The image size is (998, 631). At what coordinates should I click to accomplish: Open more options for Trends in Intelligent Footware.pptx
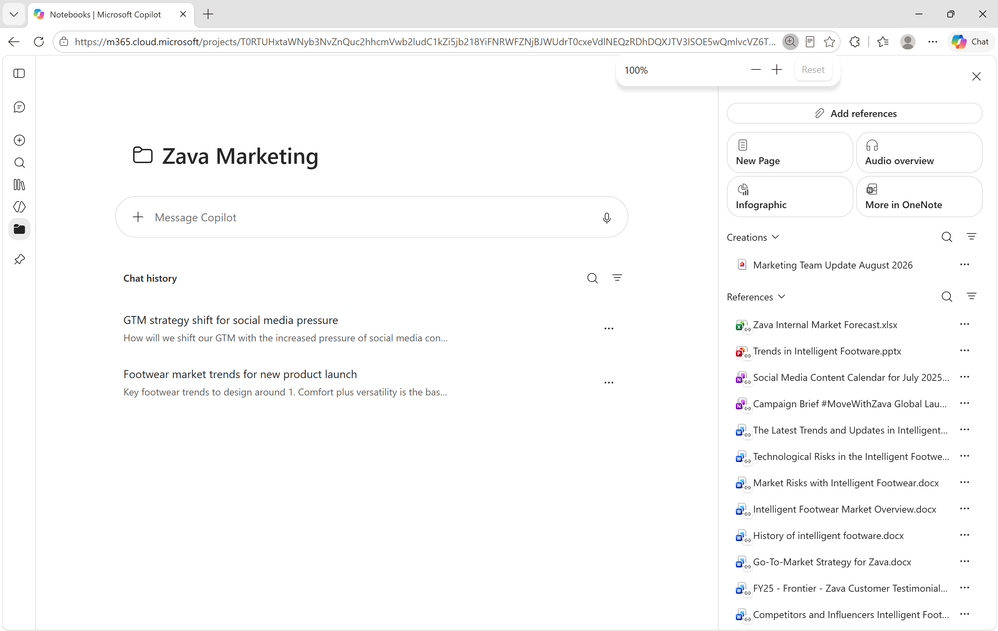964,350
